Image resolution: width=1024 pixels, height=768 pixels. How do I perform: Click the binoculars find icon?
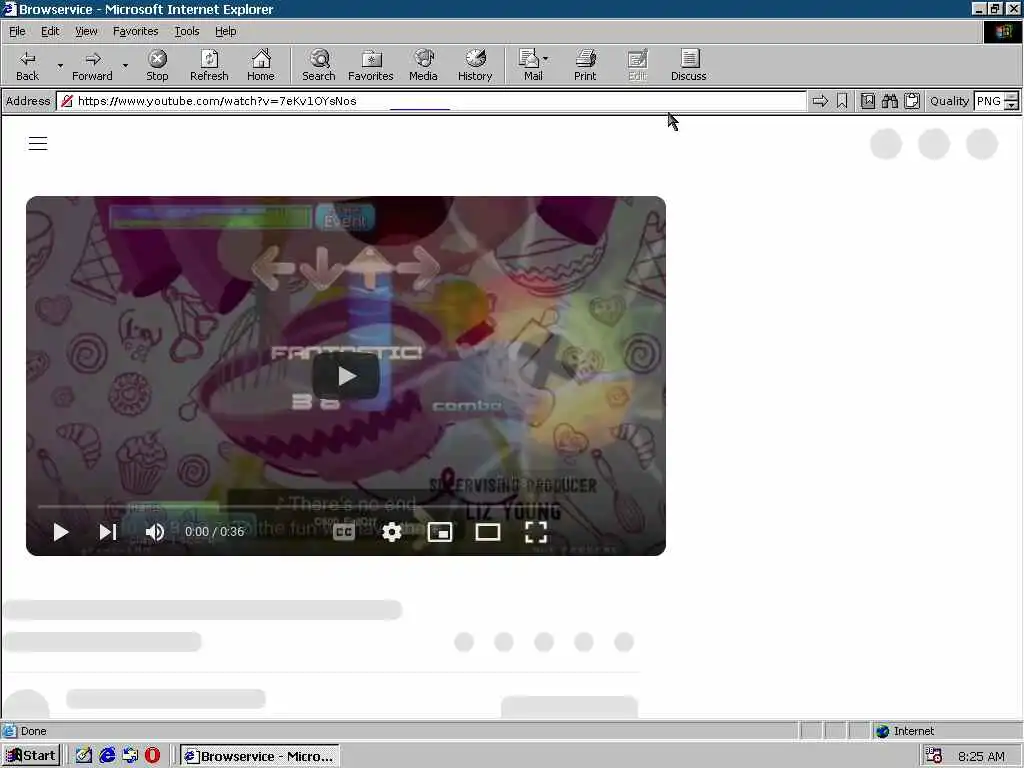point(889,101)
